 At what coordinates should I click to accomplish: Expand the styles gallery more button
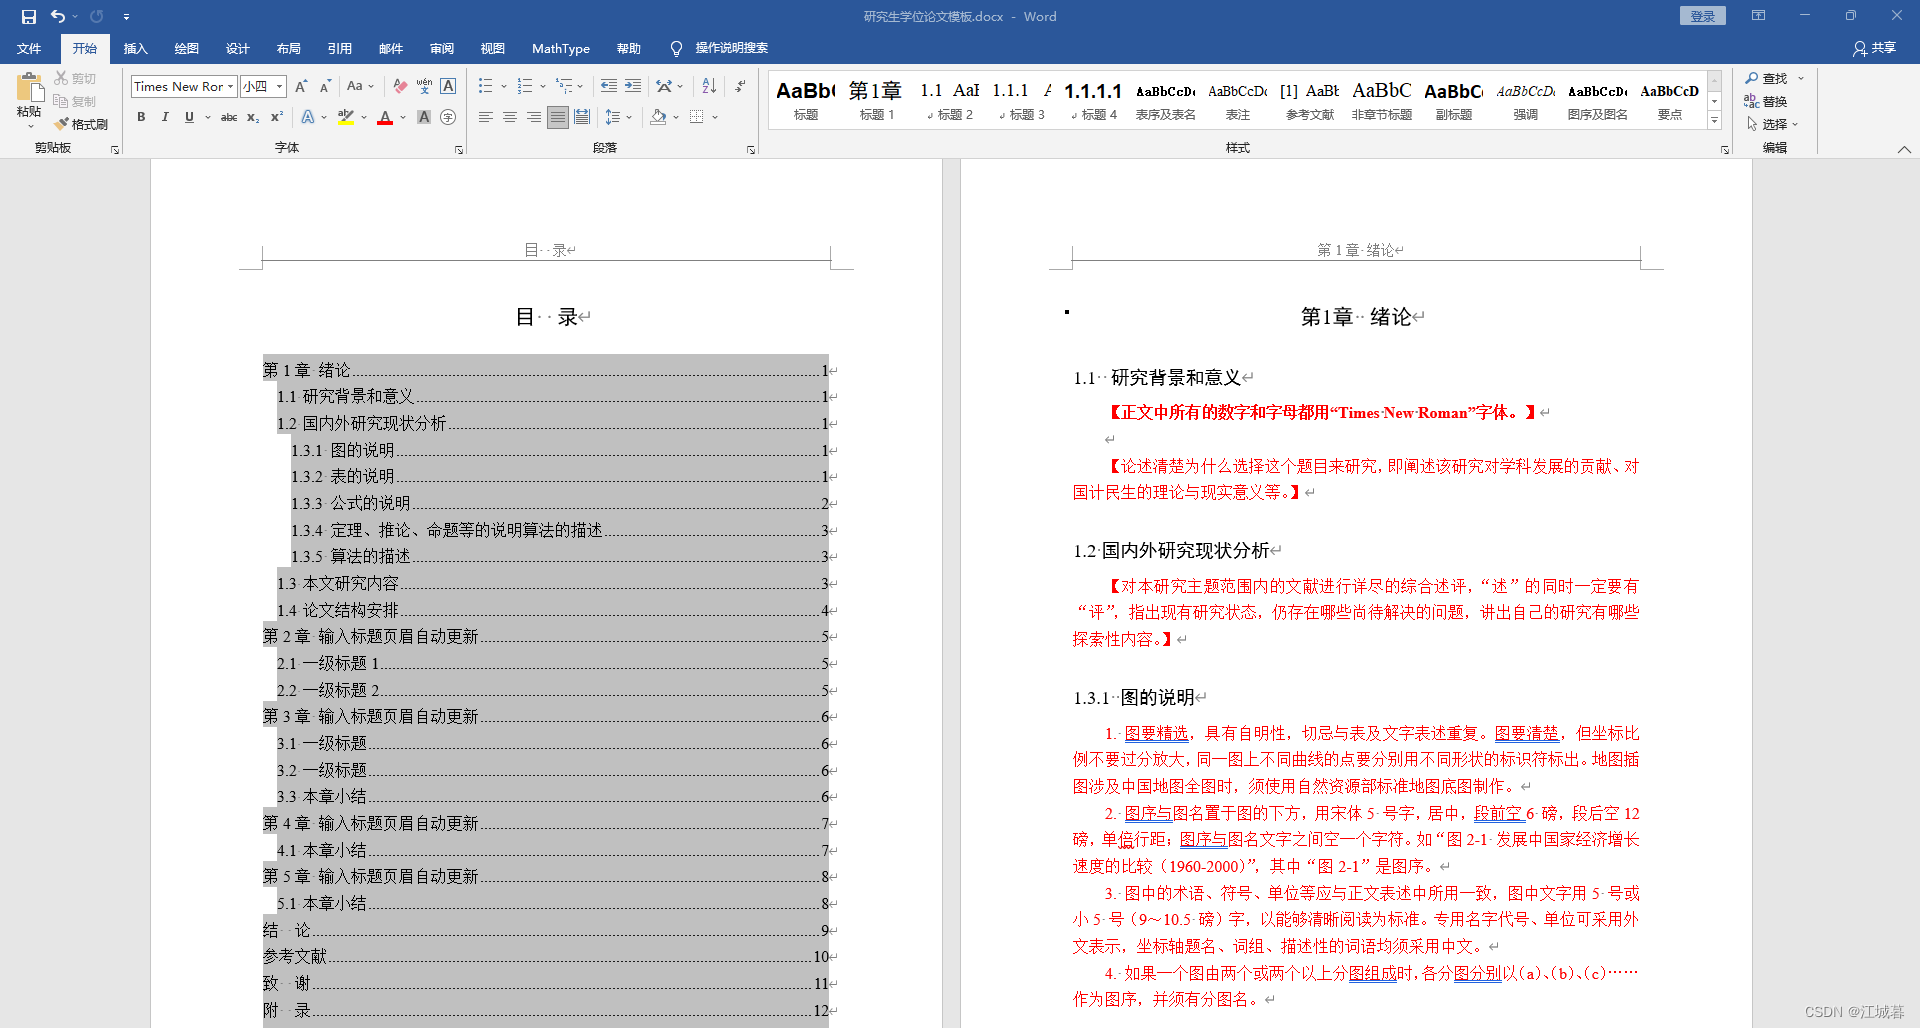click(x=1714, y=120)
